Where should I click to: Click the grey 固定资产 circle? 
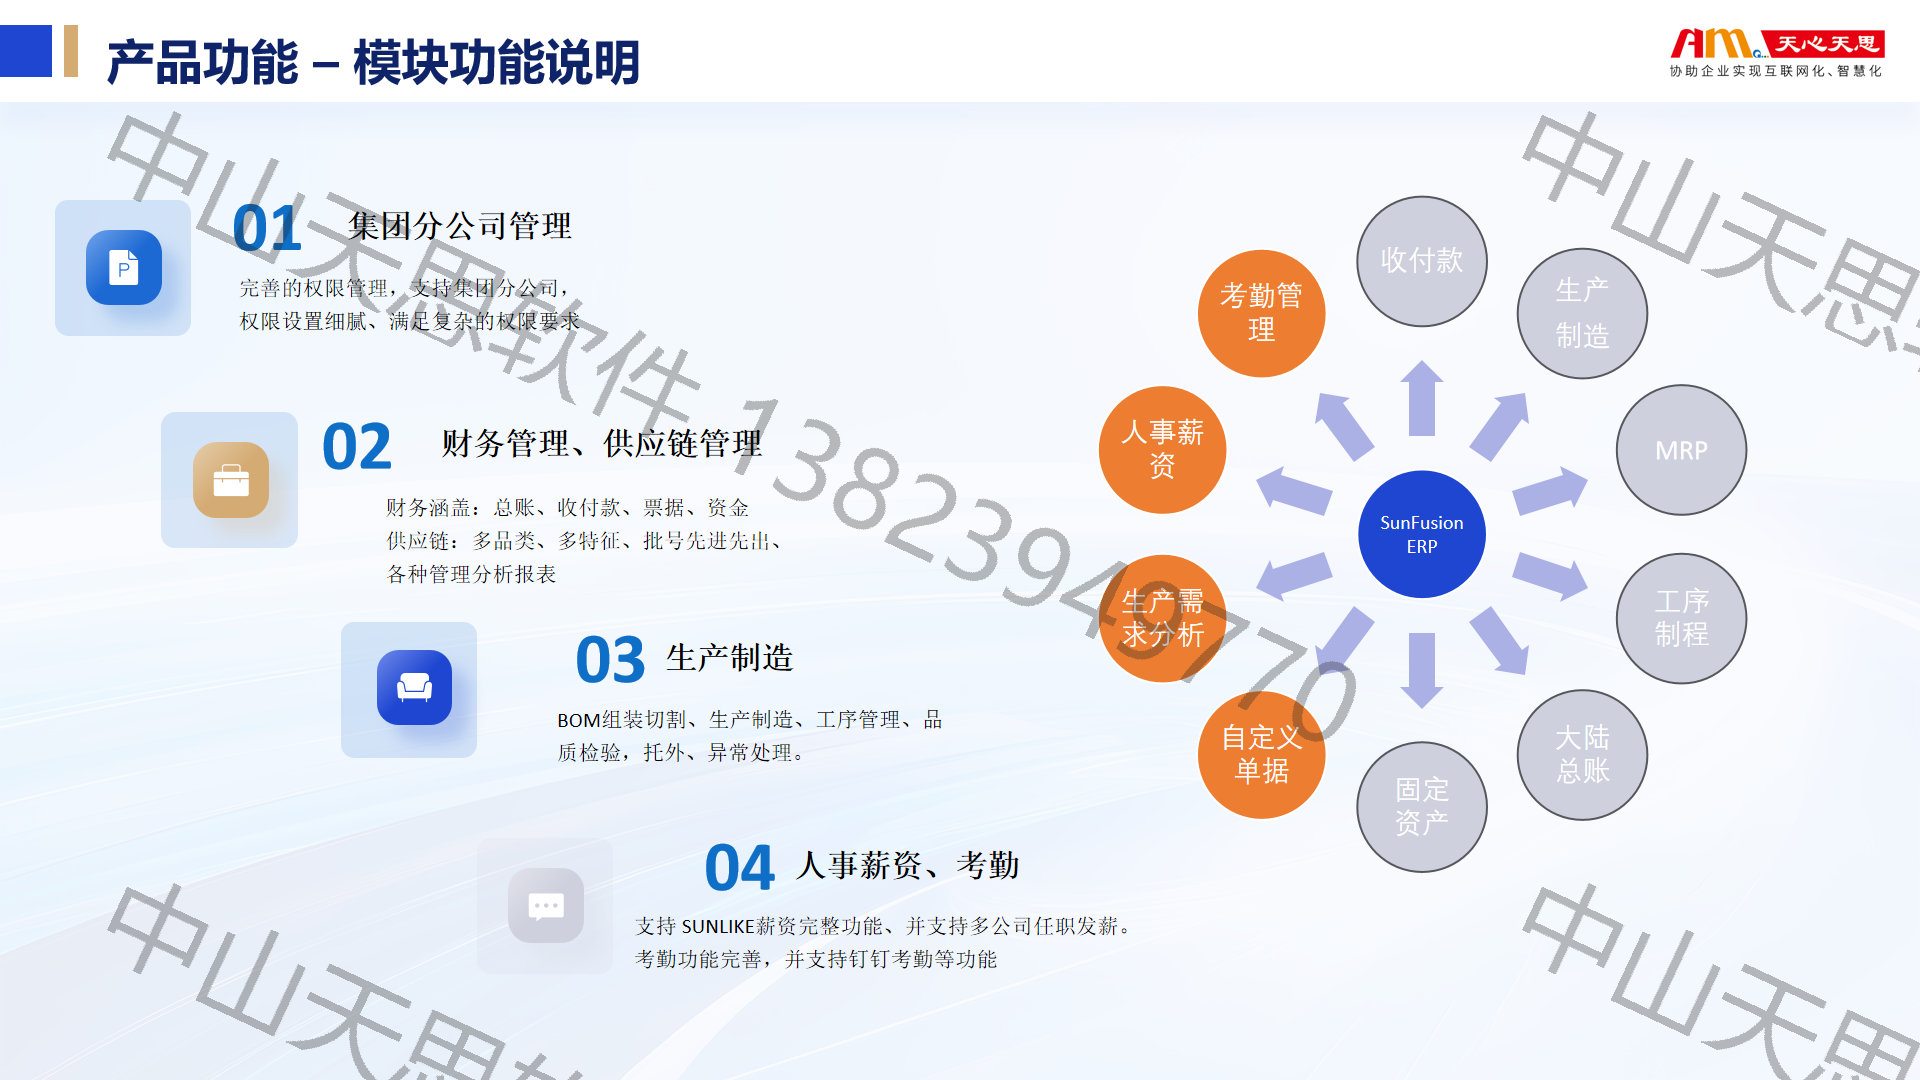point(1421,807)
